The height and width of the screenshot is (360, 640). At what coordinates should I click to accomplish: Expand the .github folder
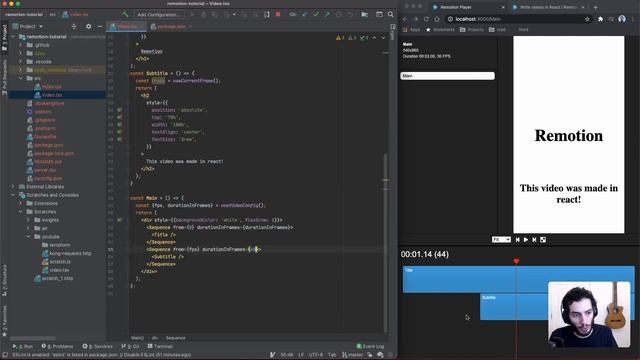(x=21, y=45)
